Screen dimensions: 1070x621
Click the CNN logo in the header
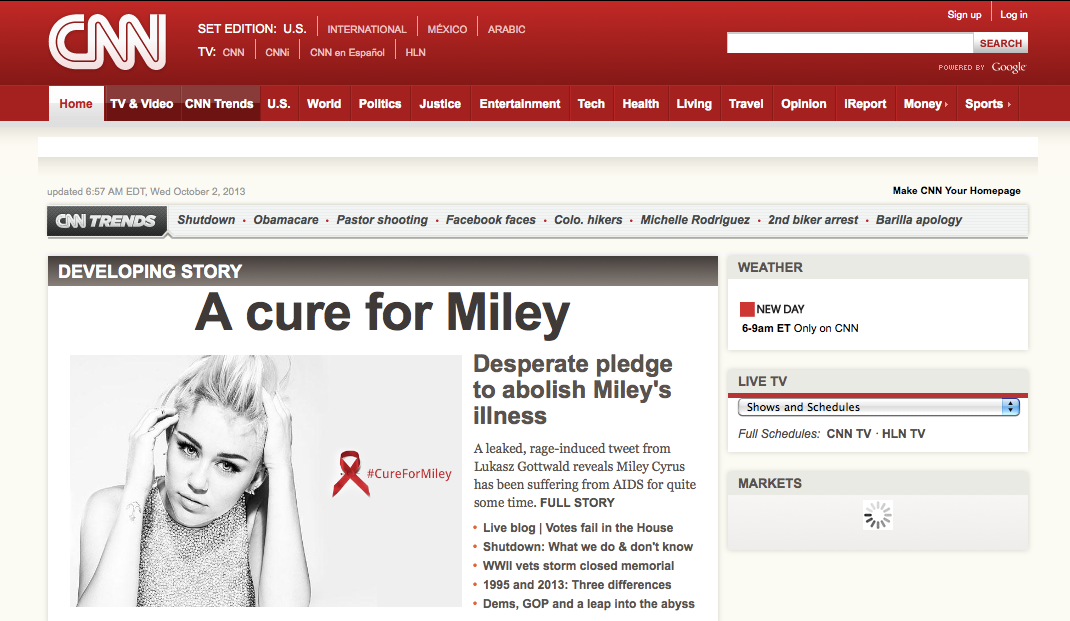tap(107, 42)
